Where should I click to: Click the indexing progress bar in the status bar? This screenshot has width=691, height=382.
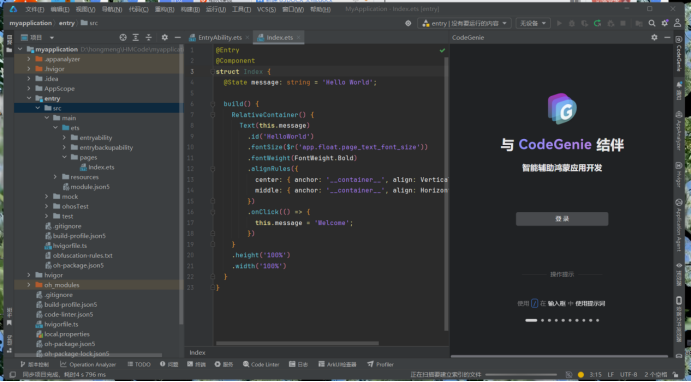pos(521,375)
